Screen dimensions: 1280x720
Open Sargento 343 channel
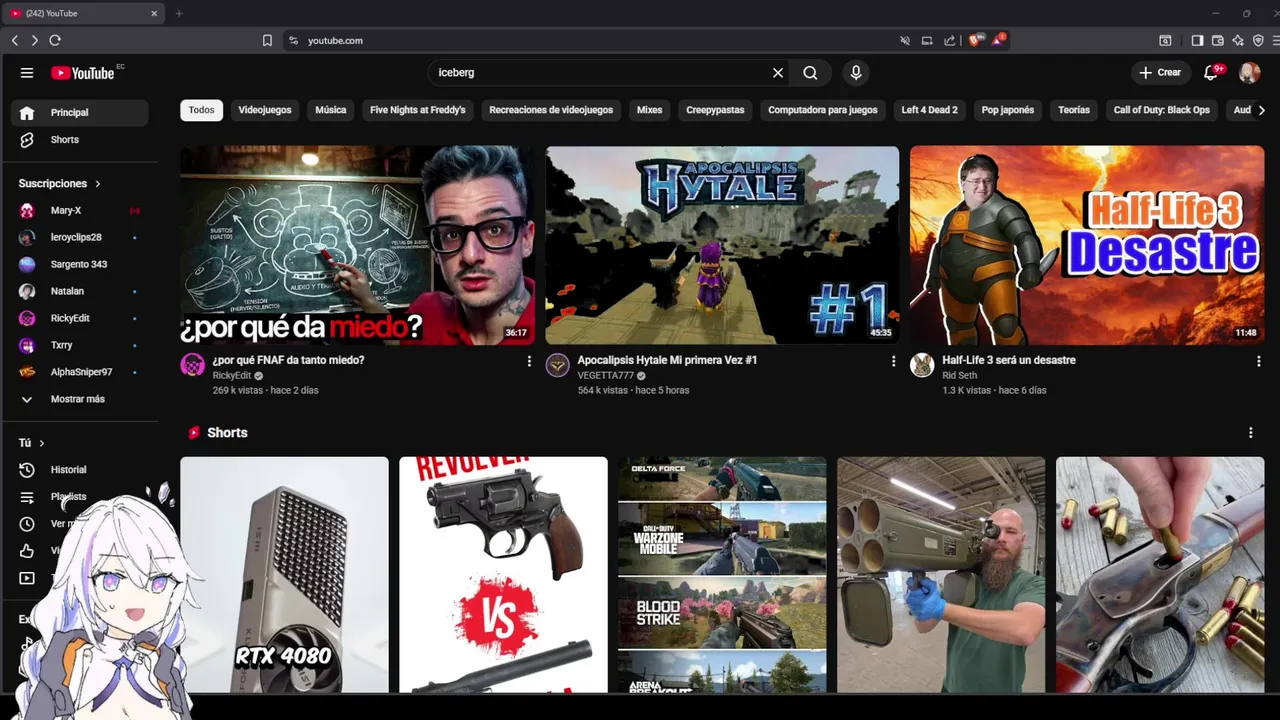pyautogui.click(x=79, y=265)
